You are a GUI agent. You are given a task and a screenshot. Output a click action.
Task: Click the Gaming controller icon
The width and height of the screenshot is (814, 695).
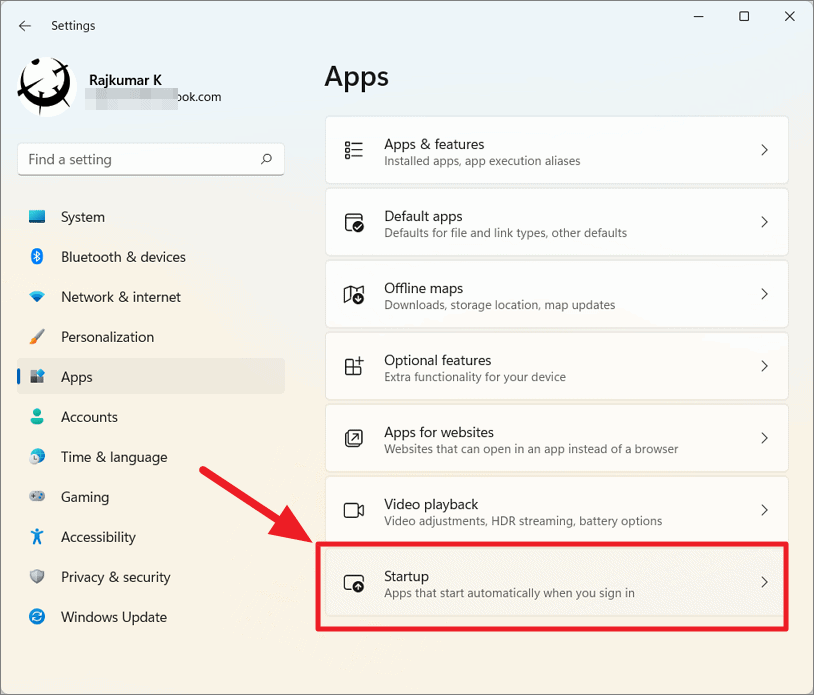coord(36,497)
